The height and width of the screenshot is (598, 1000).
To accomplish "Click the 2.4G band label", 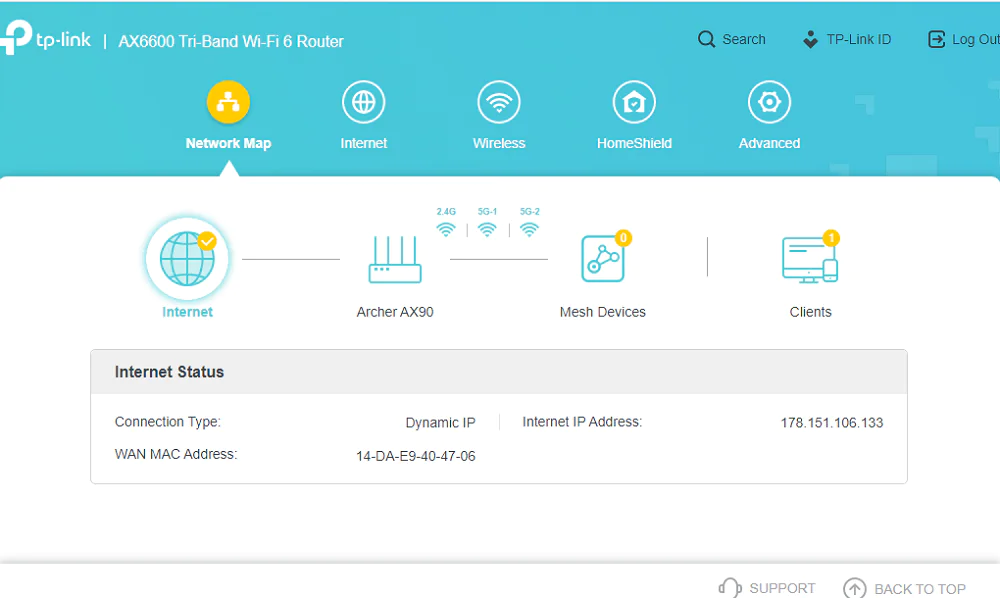I will 446,212.
